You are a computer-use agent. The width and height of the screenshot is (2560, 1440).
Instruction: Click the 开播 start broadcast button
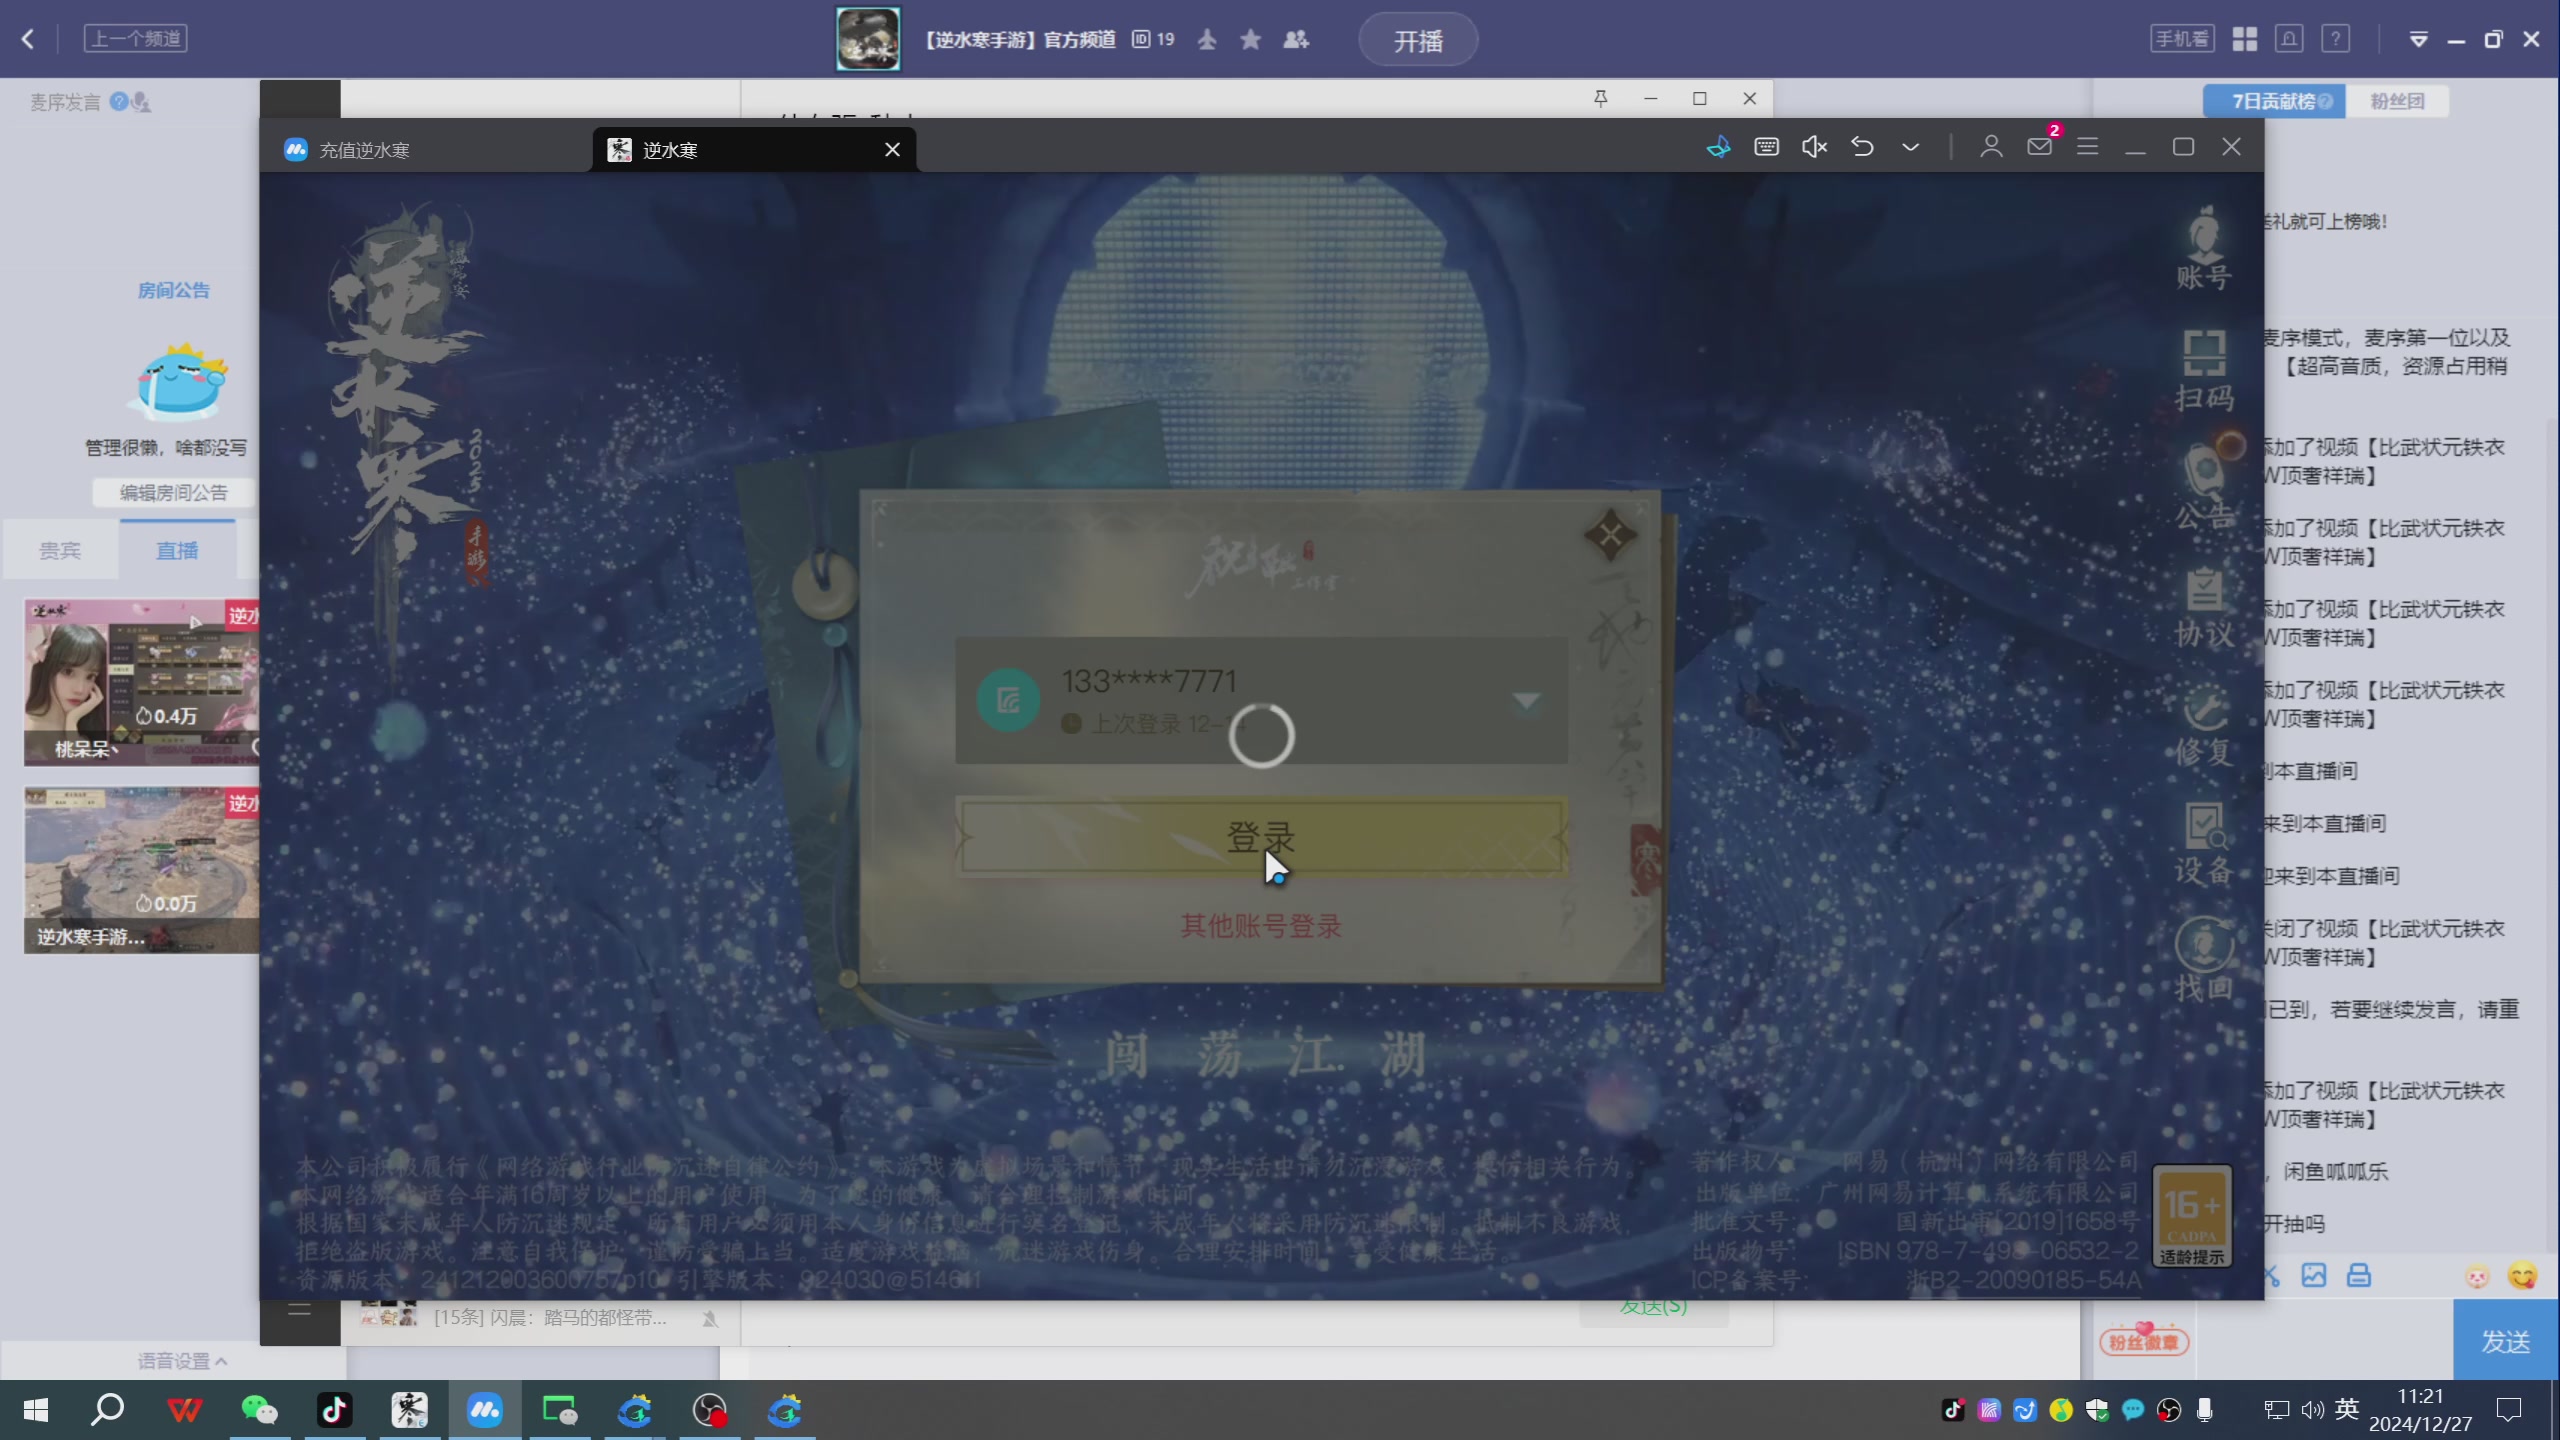click(x=1418, y=40)
